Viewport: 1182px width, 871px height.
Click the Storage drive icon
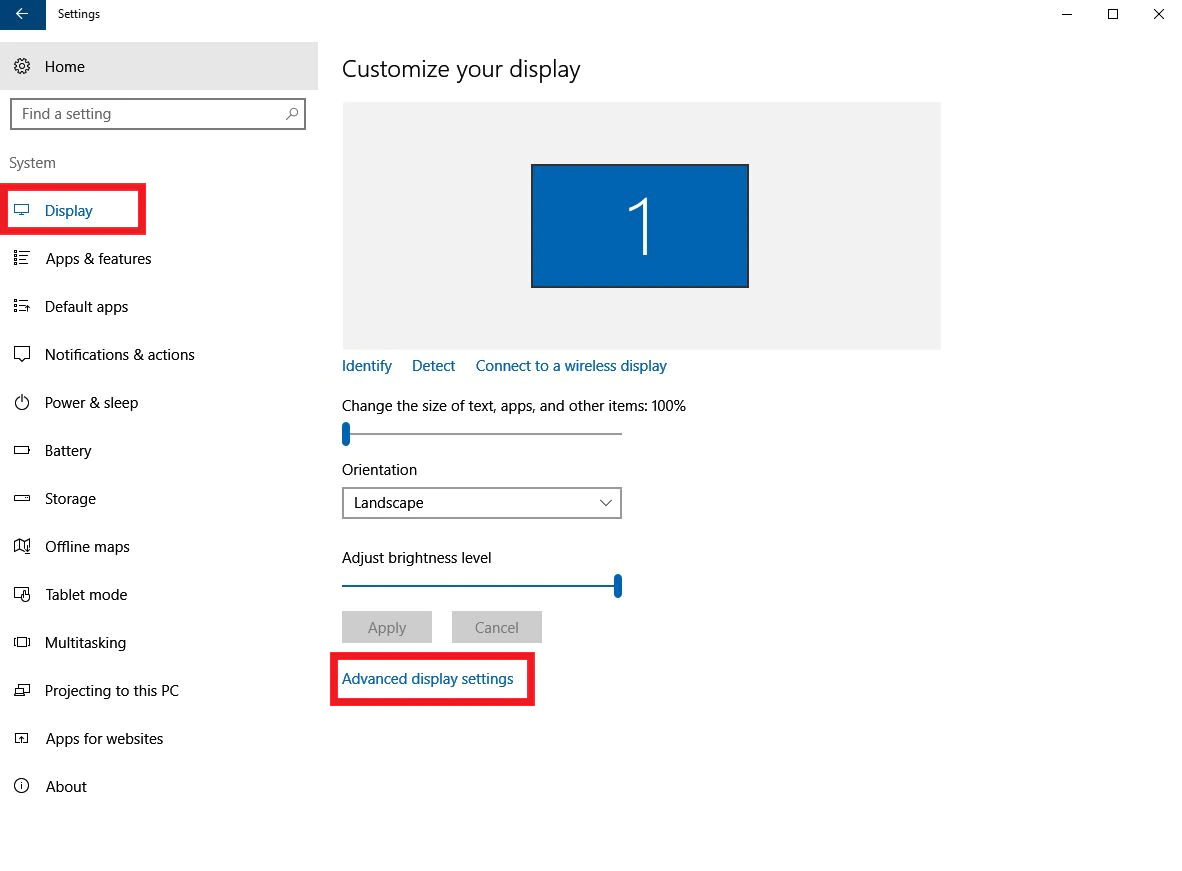(x=22, y=499)
